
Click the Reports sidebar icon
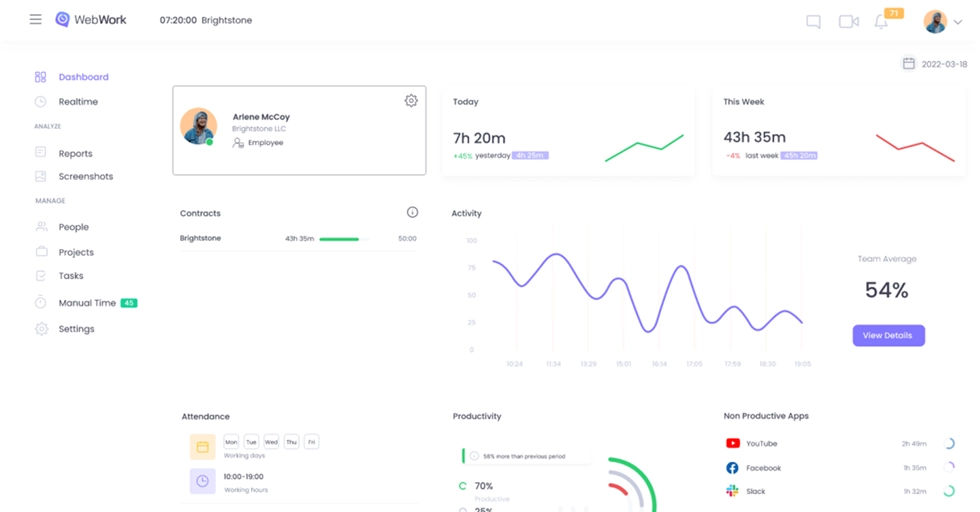click(x=41, y=152)
